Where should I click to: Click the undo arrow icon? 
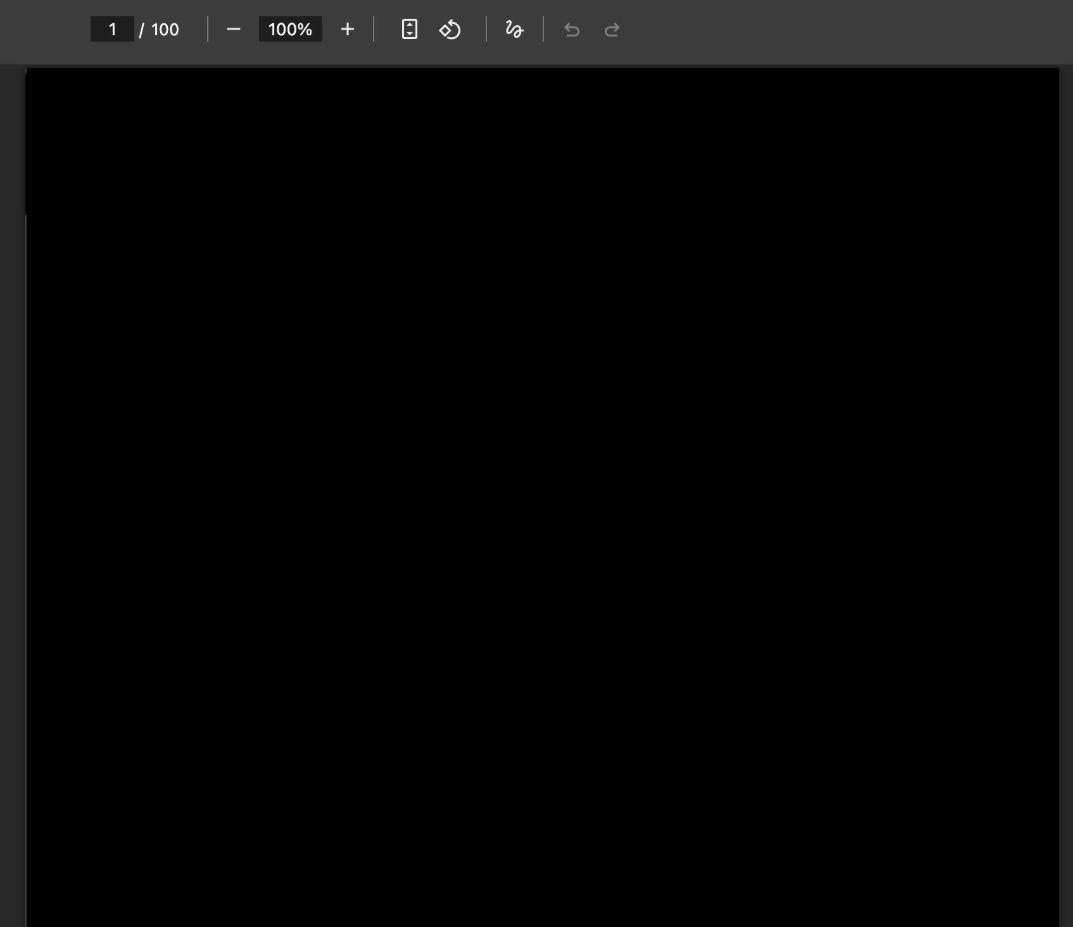click(571, 29)
